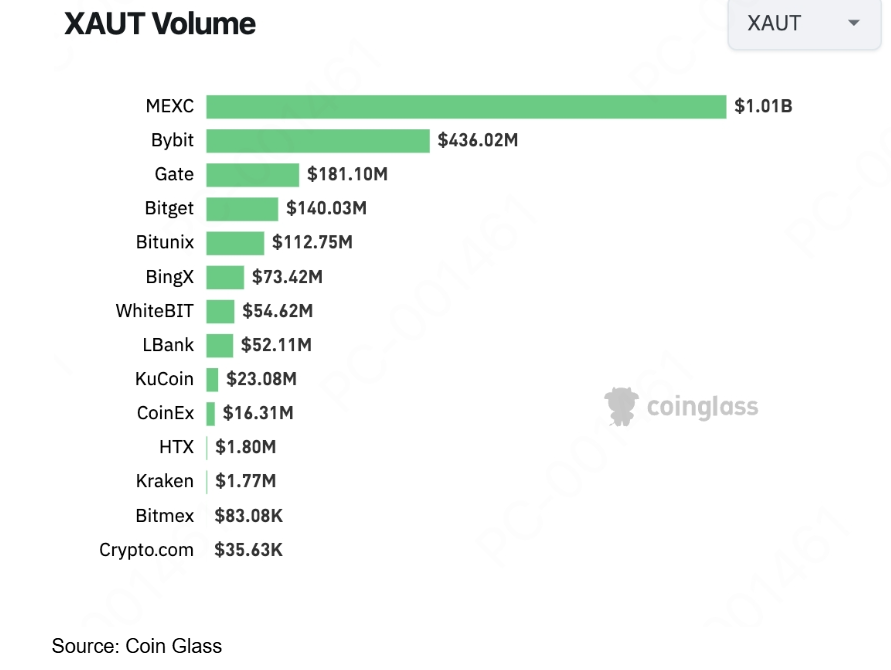
Task: Click the WhiteBIT exchange label
Action: coord(154,311)
